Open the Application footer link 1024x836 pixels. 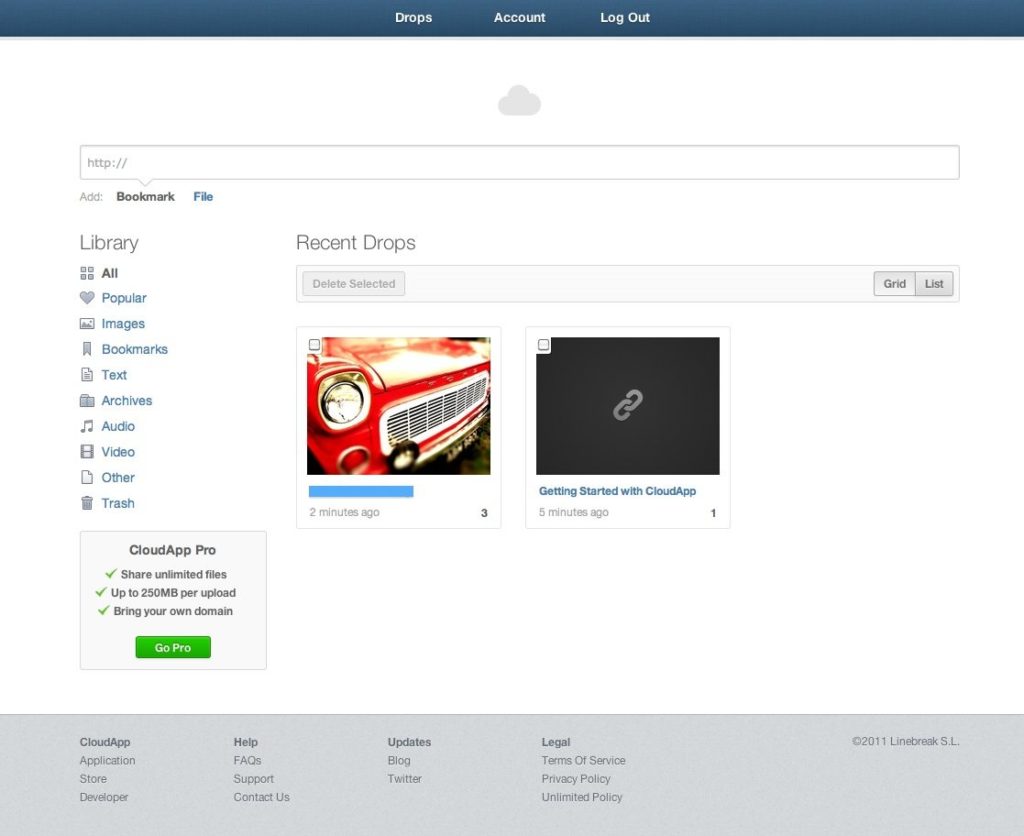pos(107,760)
